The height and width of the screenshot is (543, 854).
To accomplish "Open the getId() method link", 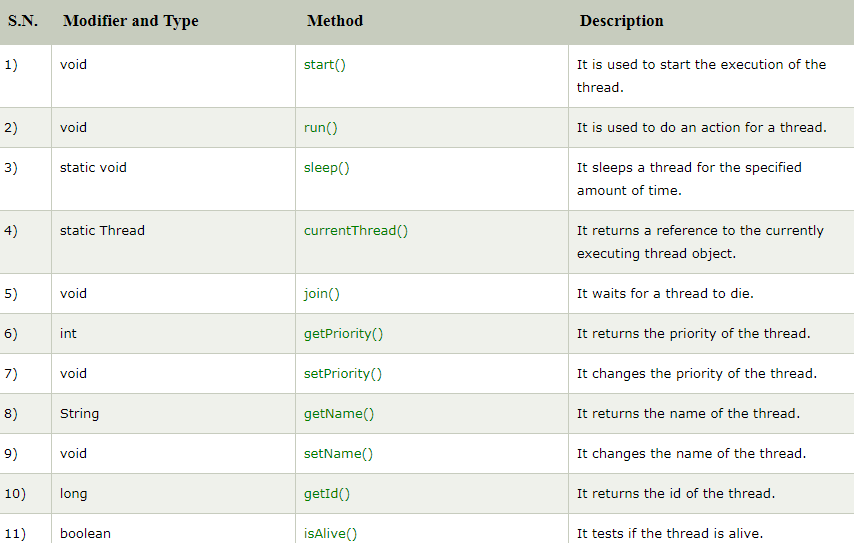I will point(327,494).
